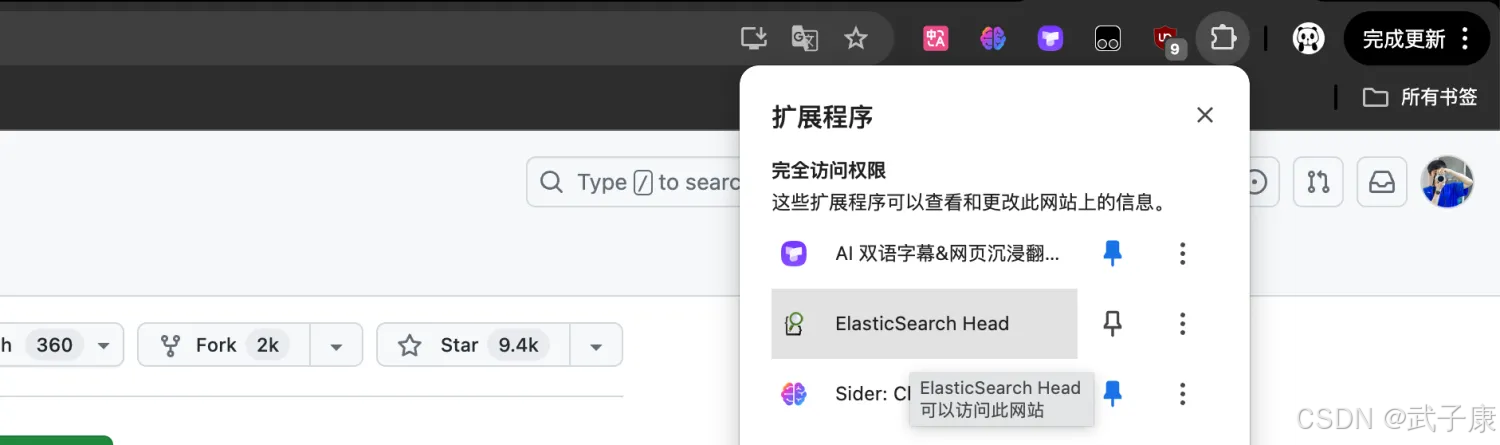The height and width of the screenshot is (445, 1500).
Task: Bookmark this page with the star icon
Action: (856, 39)
